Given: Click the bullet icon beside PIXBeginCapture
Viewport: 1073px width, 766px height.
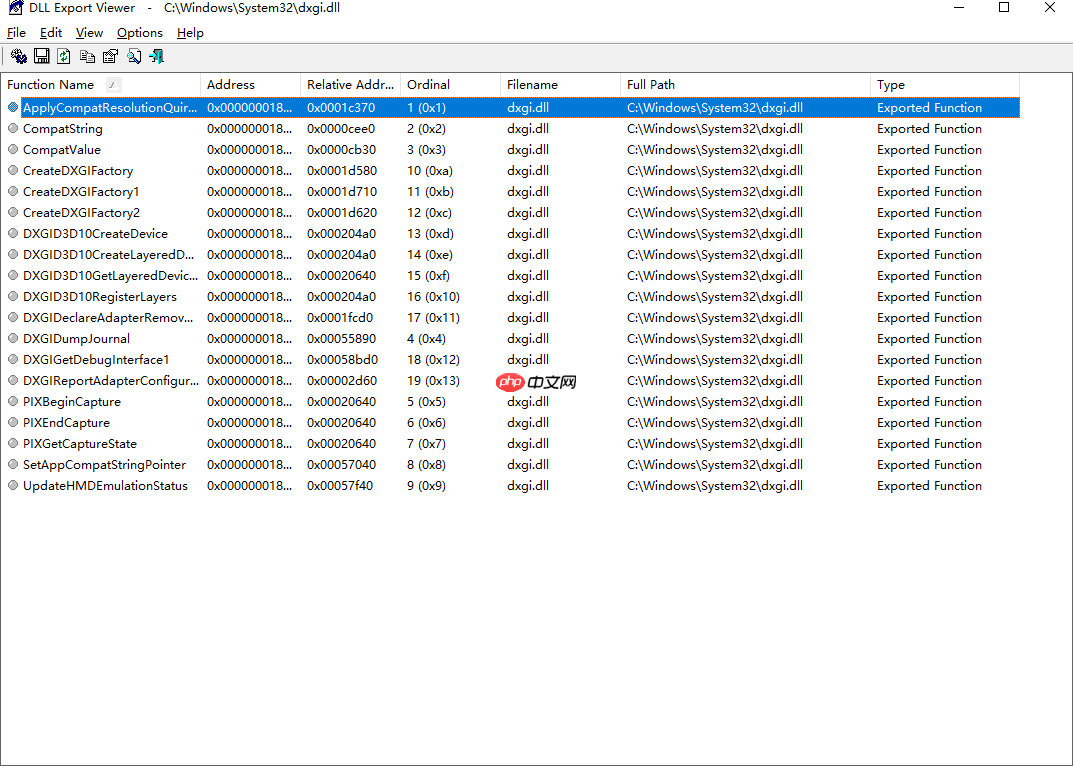Looking at the screenshot, I should click(x=13, y=402).
